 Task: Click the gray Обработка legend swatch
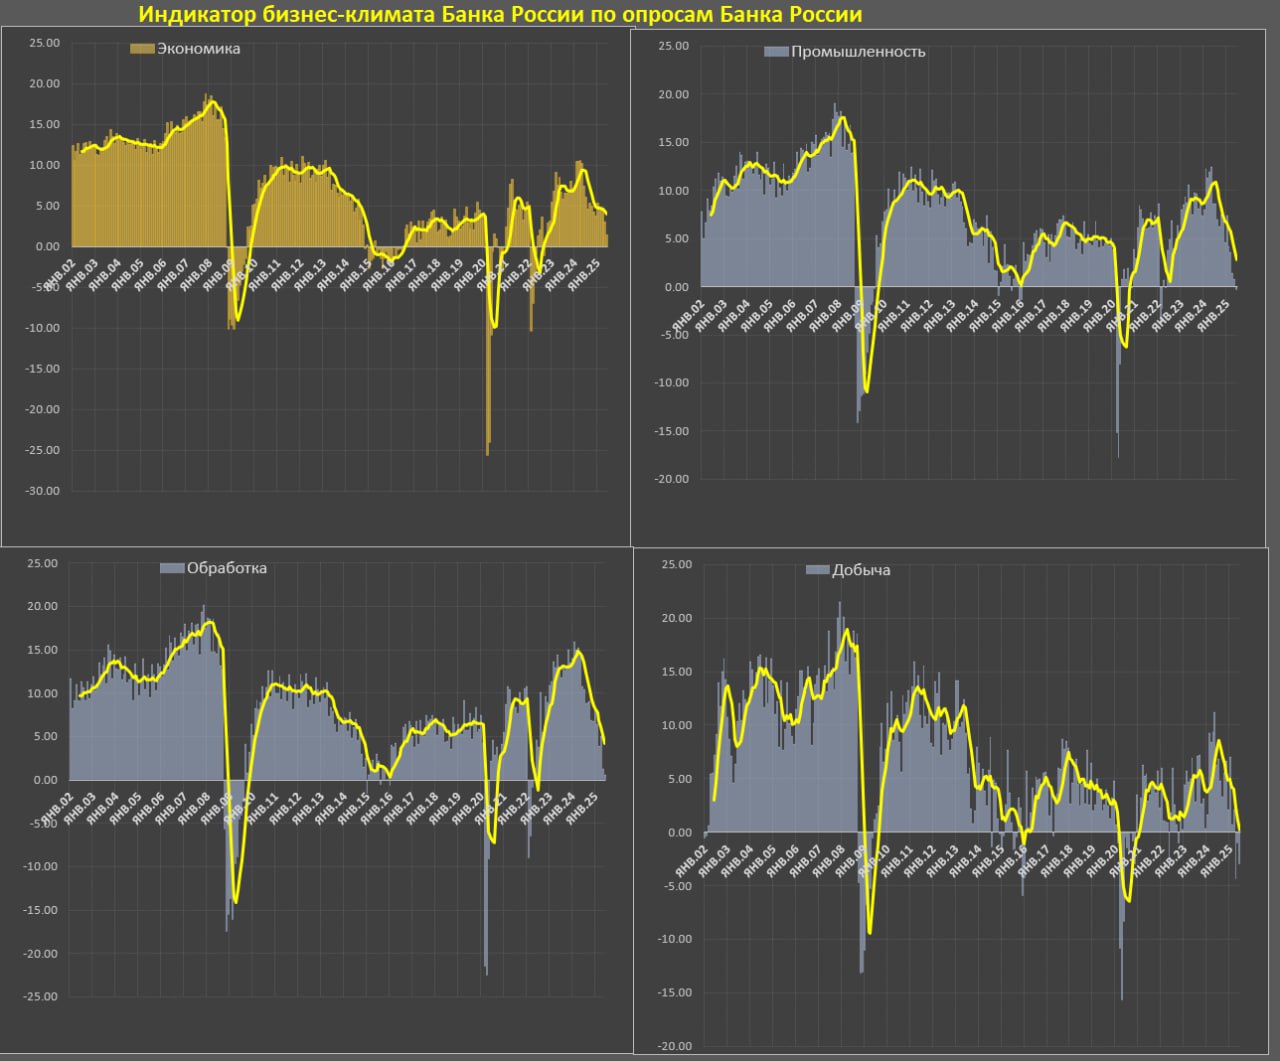pyautogui.click(x=172, y=568)
